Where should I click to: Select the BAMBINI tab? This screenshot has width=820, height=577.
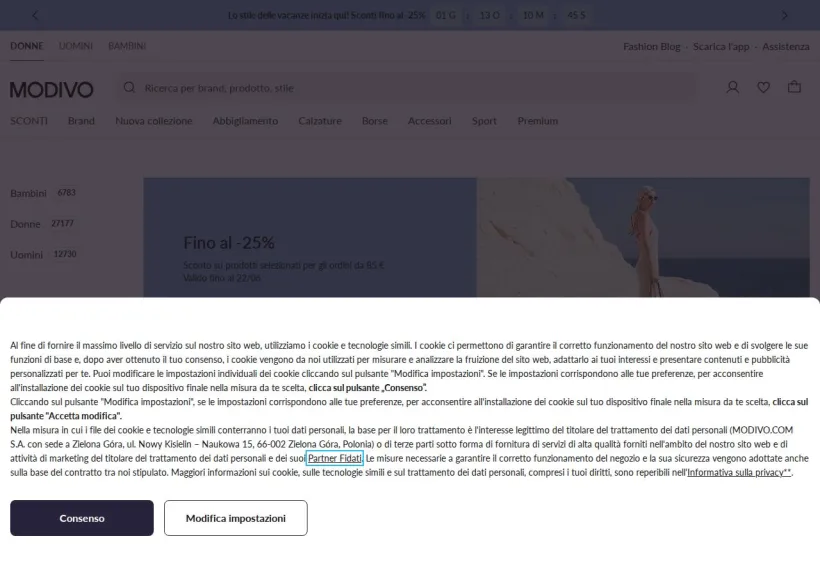127,46
